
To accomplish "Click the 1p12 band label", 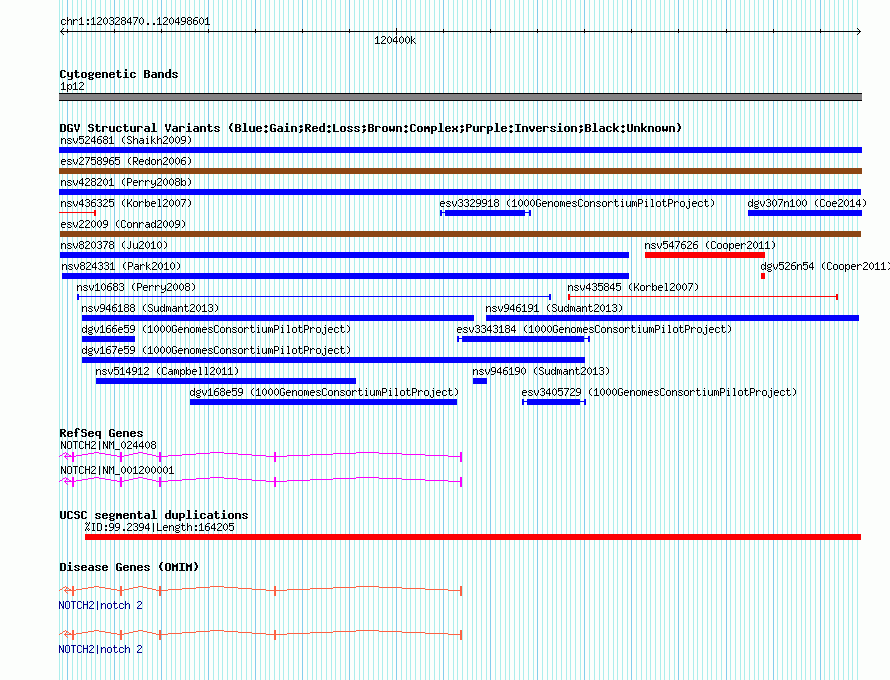I will [72, 86].
